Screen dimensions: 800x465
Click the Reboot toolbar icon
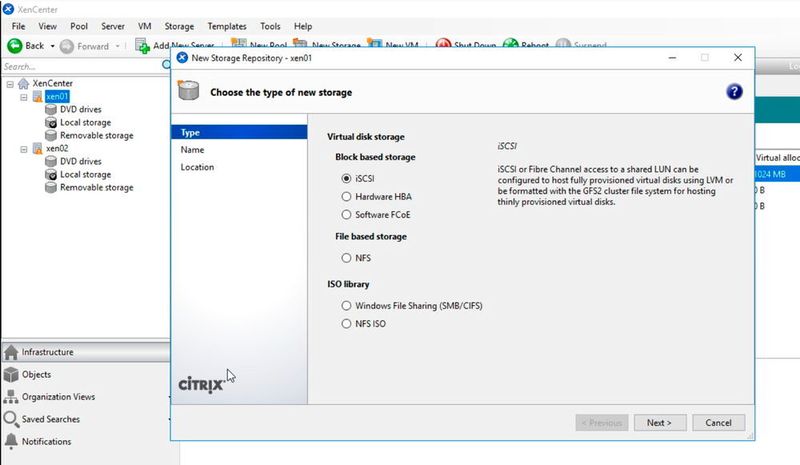coord(510,45)
